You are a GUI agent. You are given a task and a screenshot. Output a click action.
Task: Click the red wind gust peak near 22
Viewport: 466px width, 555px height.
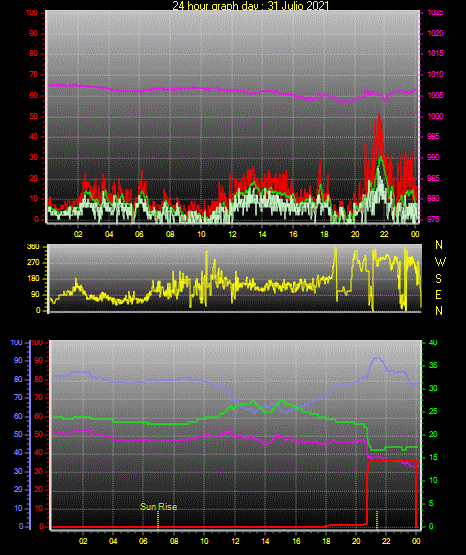[x=379, y=115]
